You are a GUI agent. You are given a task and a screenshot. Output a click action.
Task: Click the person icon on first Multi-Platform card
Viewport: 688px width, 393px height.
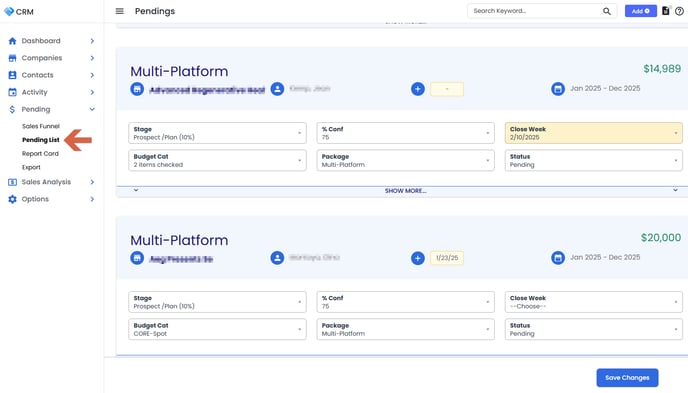(x=277, y=89)
